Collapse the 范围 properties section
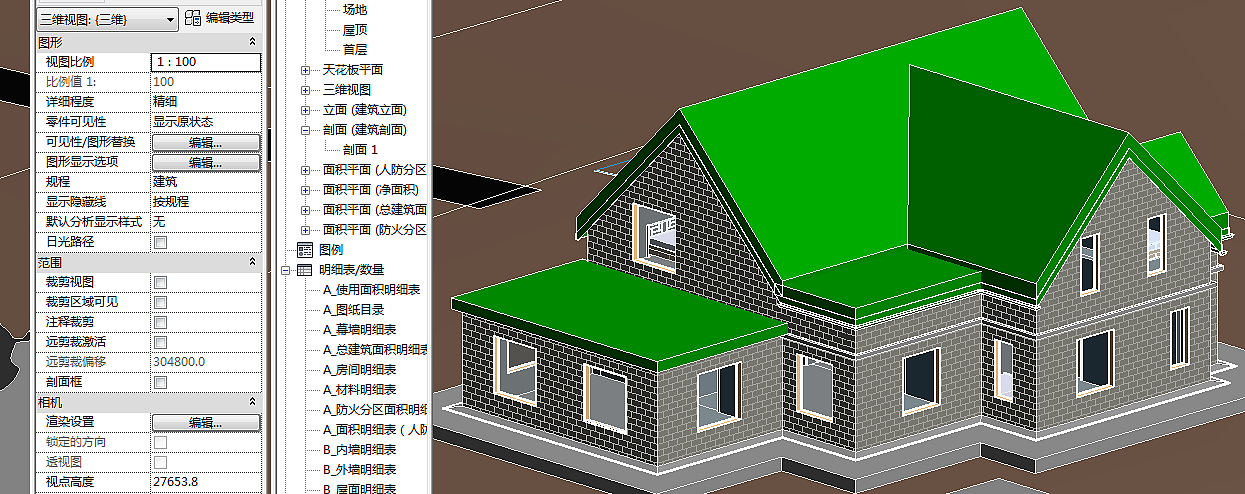 click(x=252, y=262)
